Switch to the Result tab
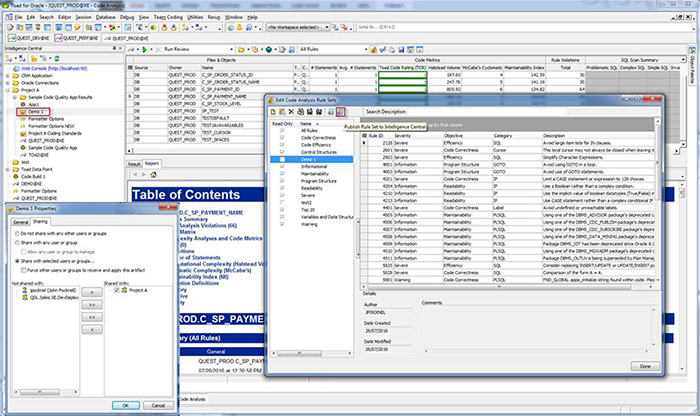This screenshot has height=416, width=700. [x=134, y=164]
